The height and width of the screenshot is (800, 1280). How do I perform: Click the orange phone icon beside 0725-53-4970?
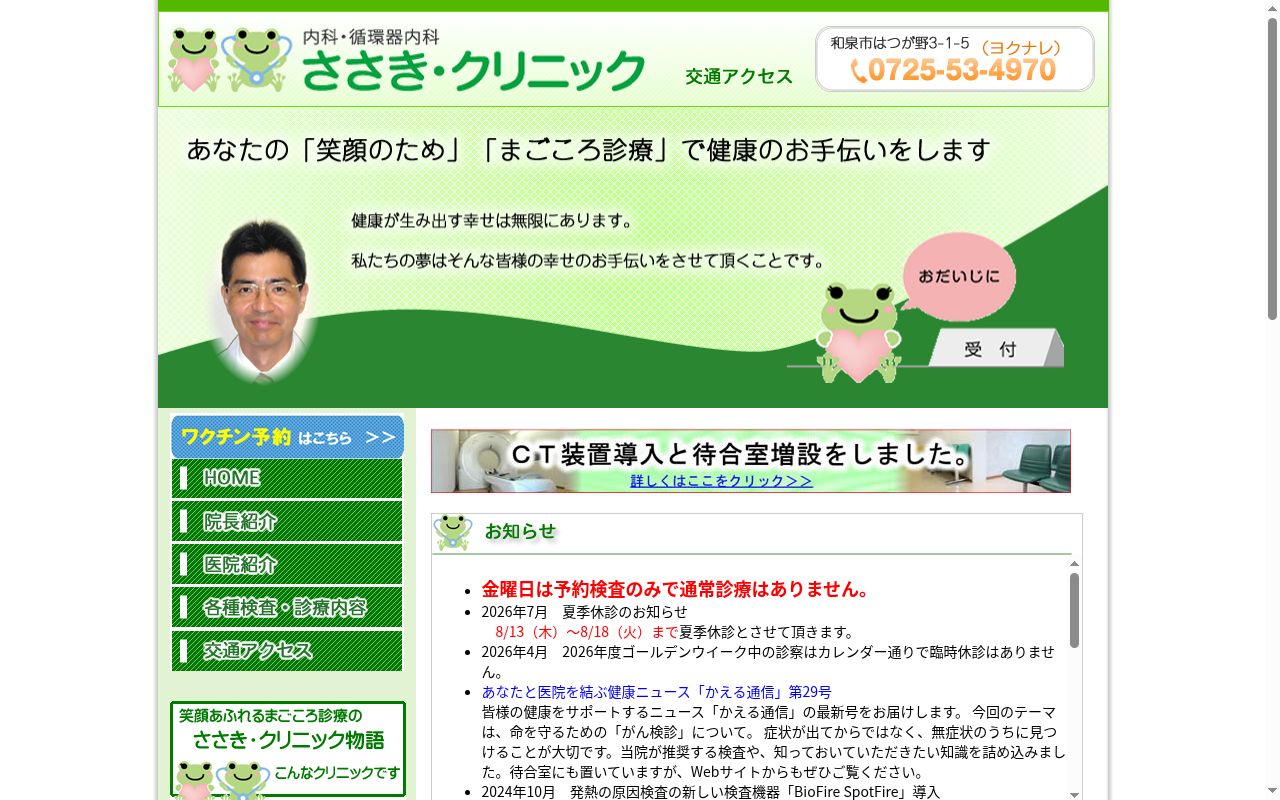(858, 70)
